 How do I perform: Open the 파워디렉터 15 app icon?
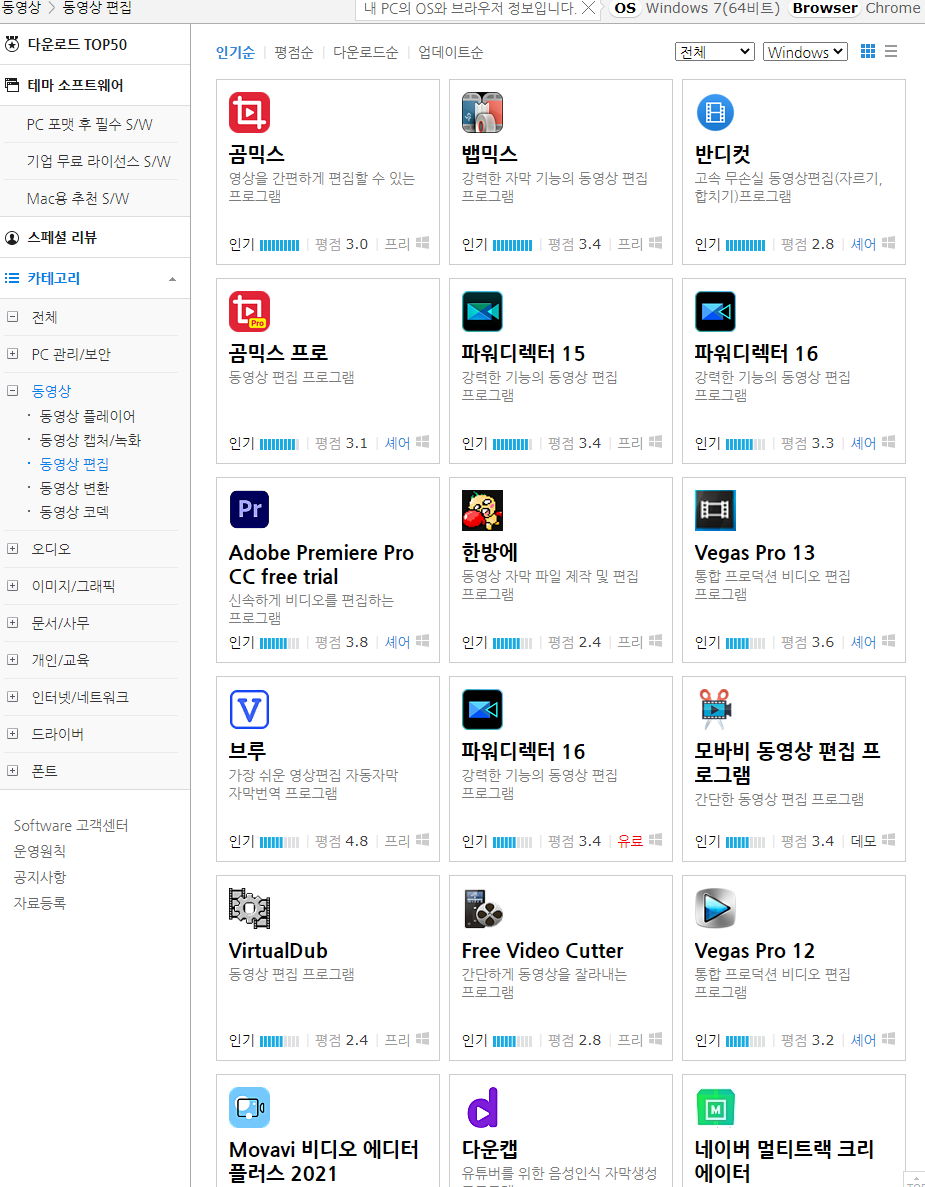coord(482,311)
